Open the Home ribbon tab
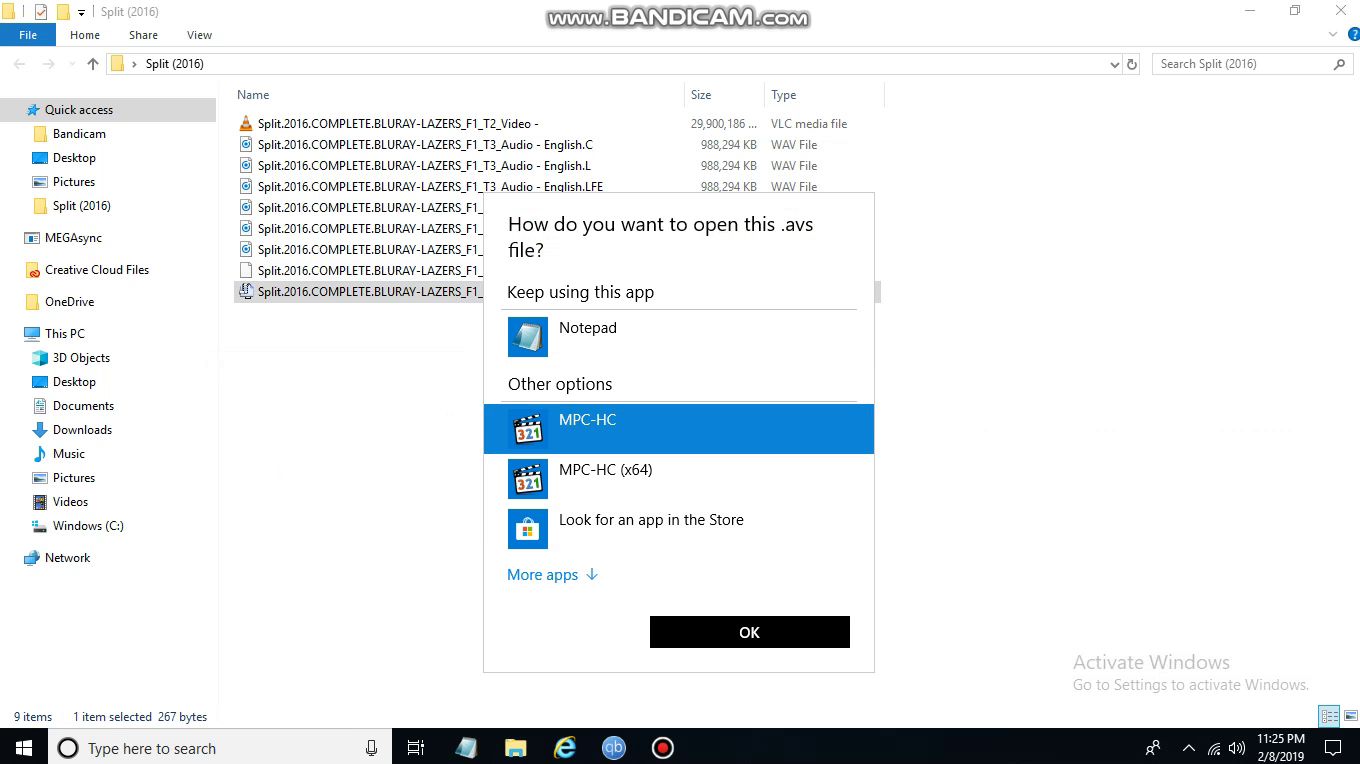This screenshot has width=1360, height=764. click(85, 35)
